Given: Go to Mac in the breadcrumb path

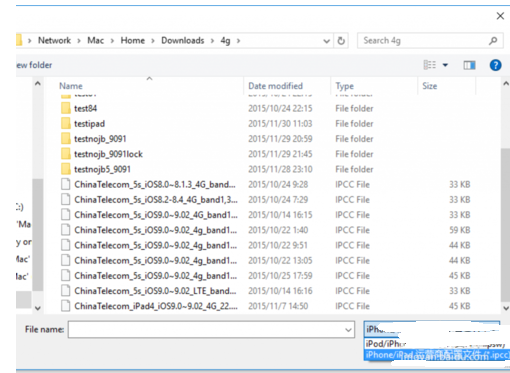Looking at the screenshot, I should 96,41.
